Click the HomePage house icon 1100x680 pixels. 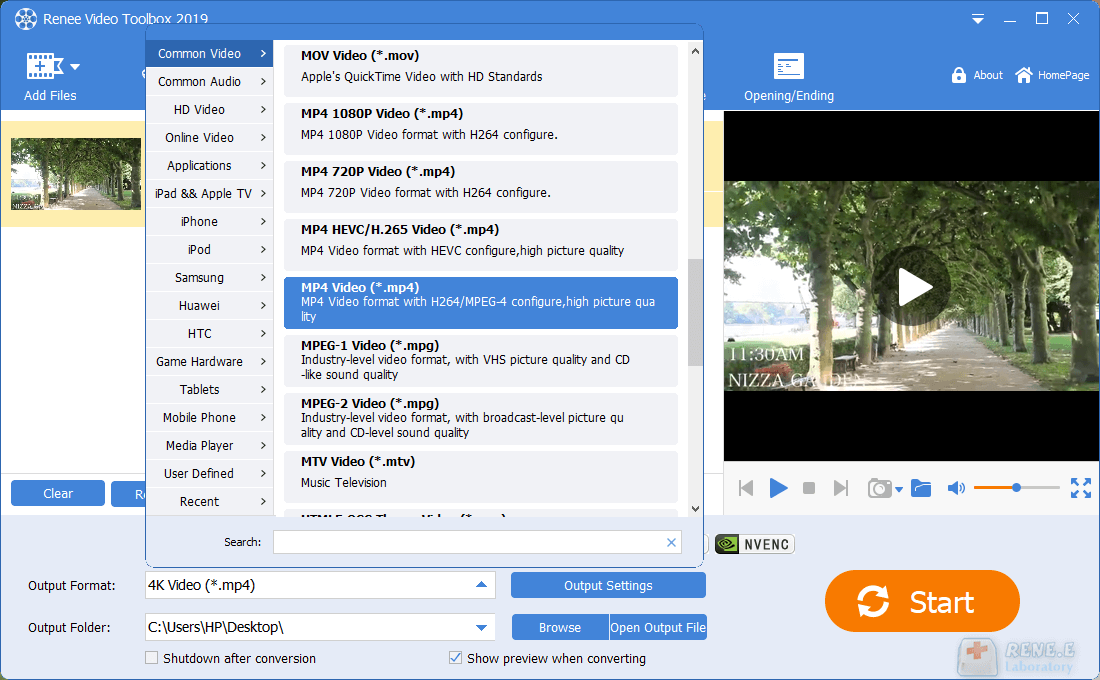pyautogui.click(x=1024, y=75)
